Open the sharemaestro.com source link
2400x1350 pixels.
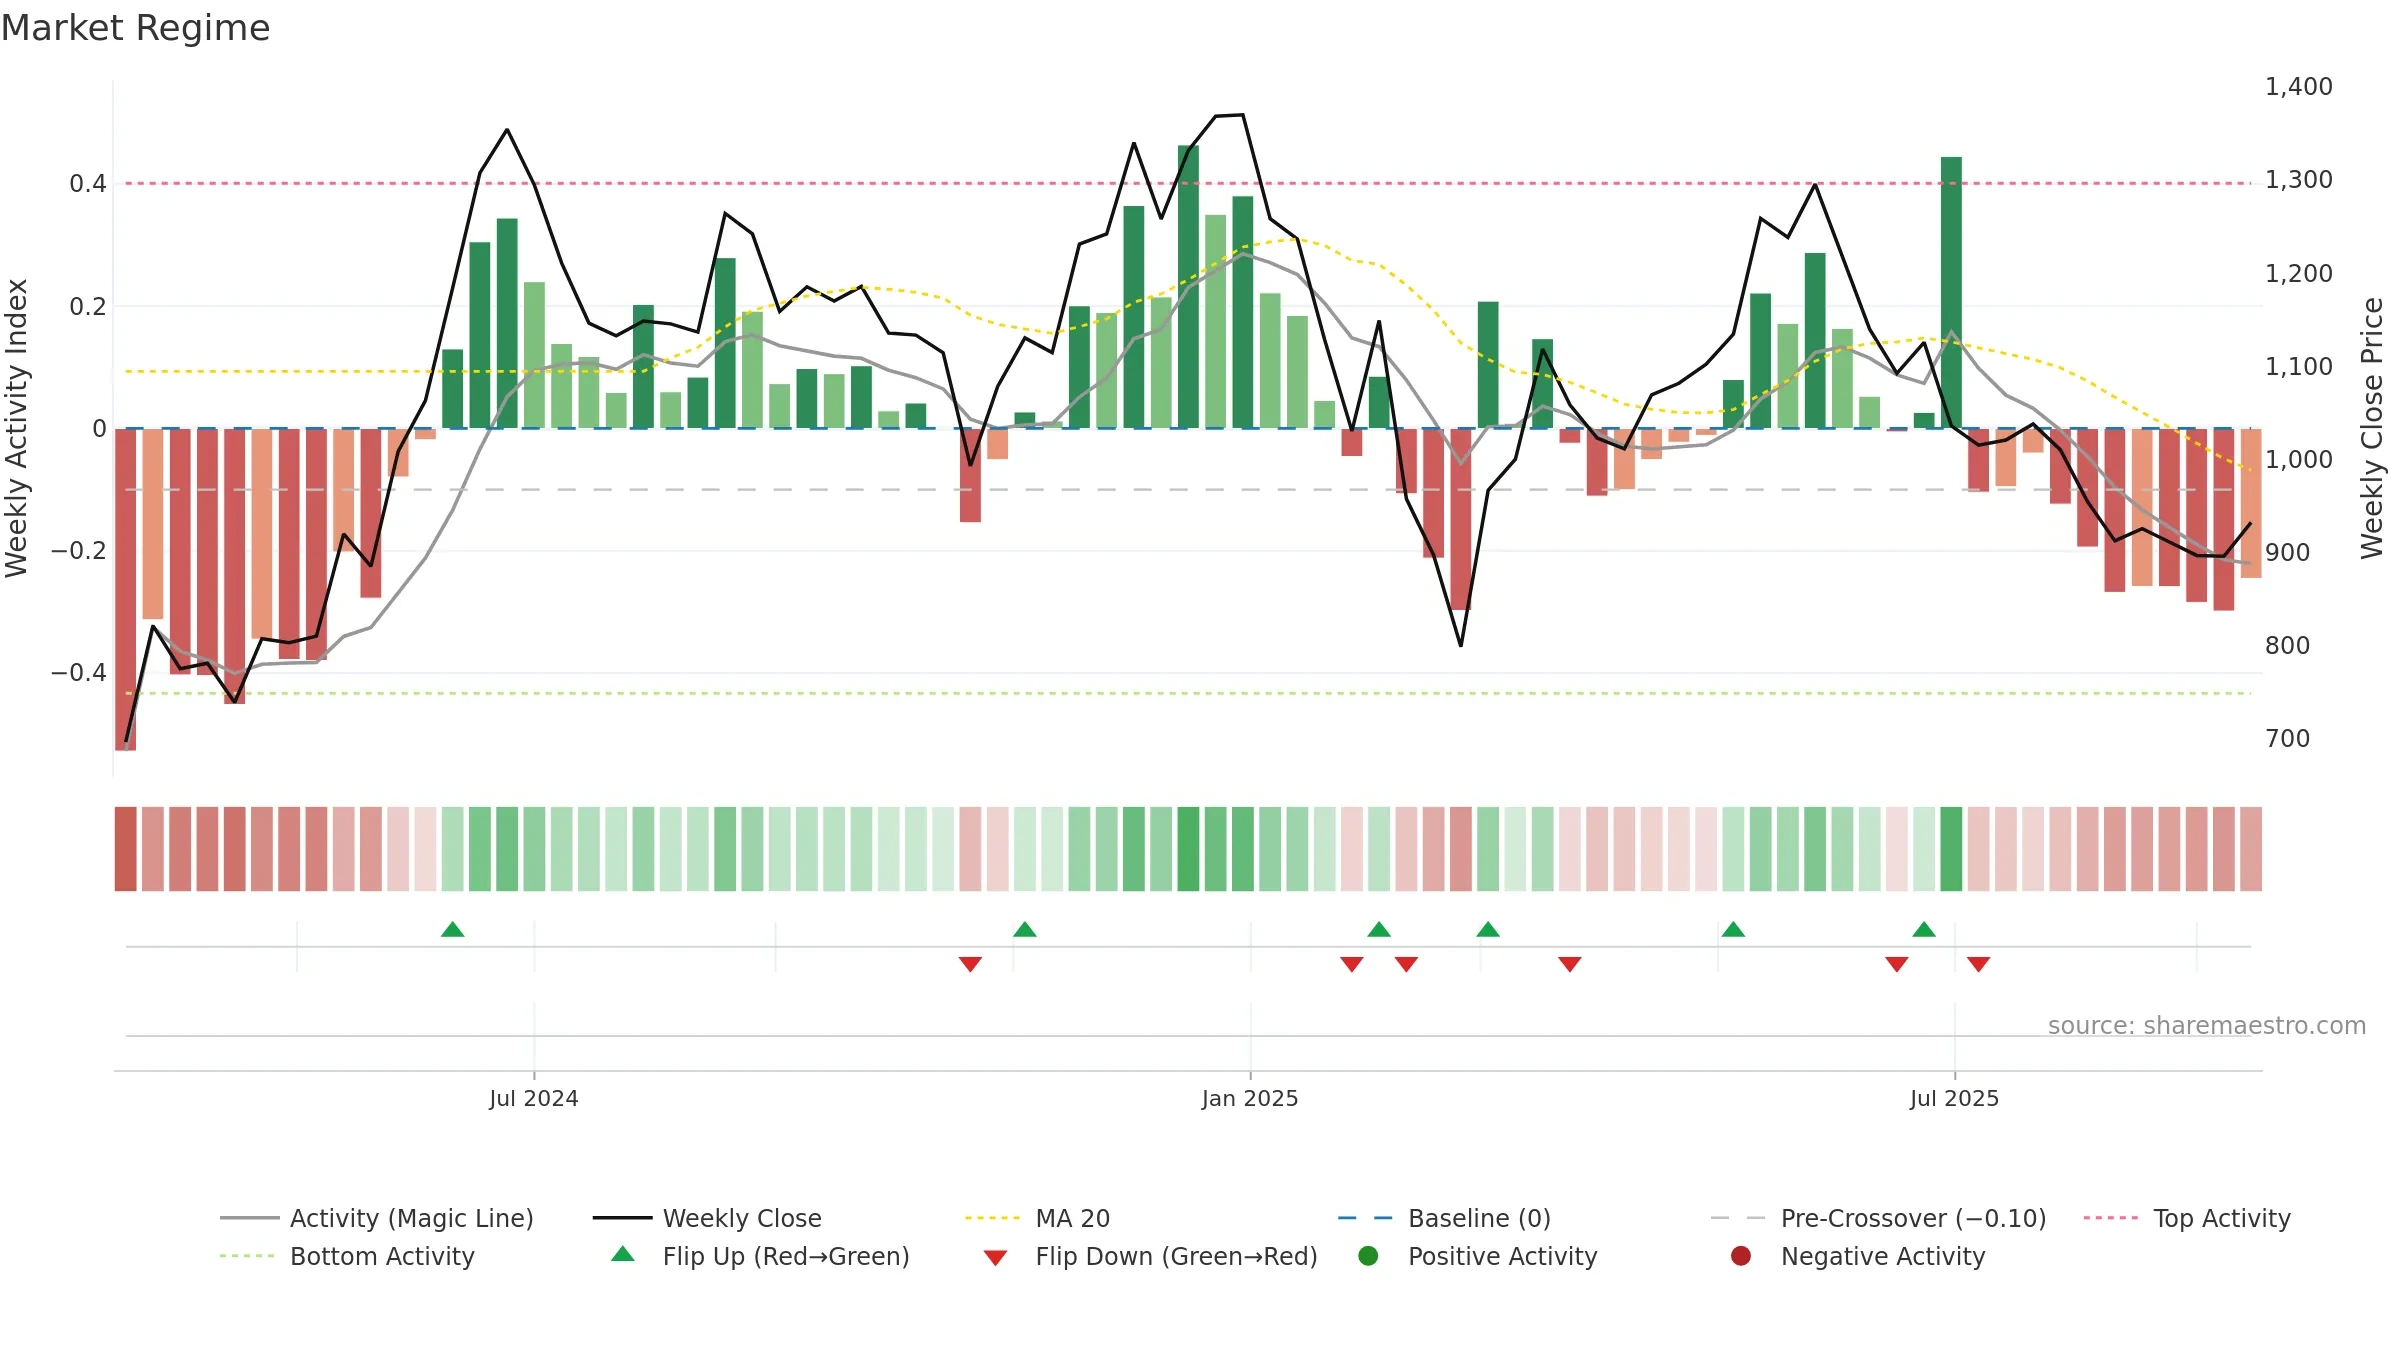tap(2207, 1026)
